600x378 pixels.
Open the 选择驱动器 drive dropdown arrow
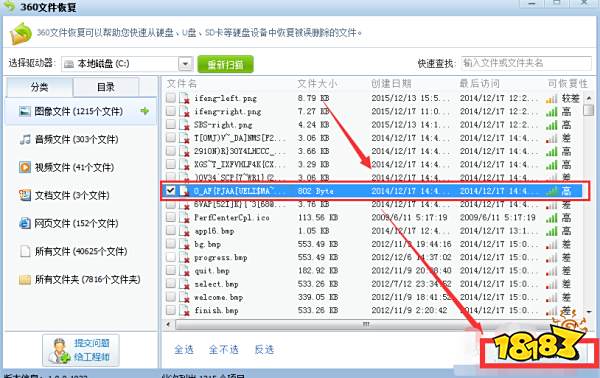pyautogui.click(x=186, y=64)
